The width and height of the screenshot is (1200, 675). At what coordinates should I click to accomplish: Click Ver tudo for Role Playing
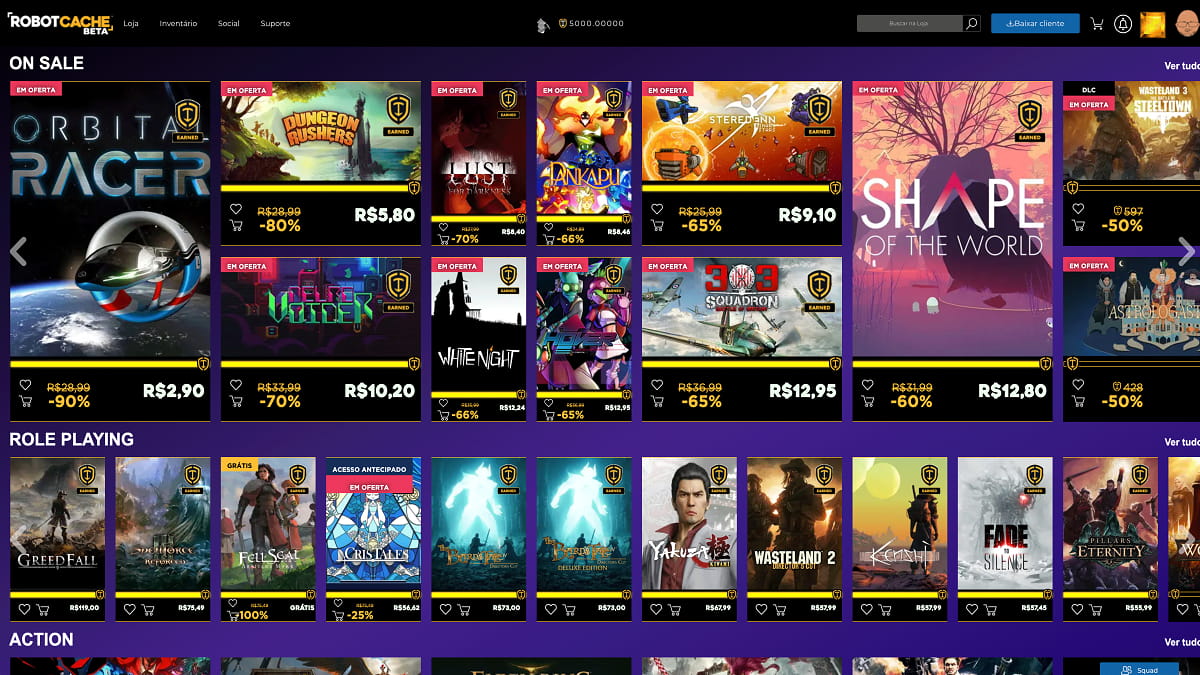1182,441
